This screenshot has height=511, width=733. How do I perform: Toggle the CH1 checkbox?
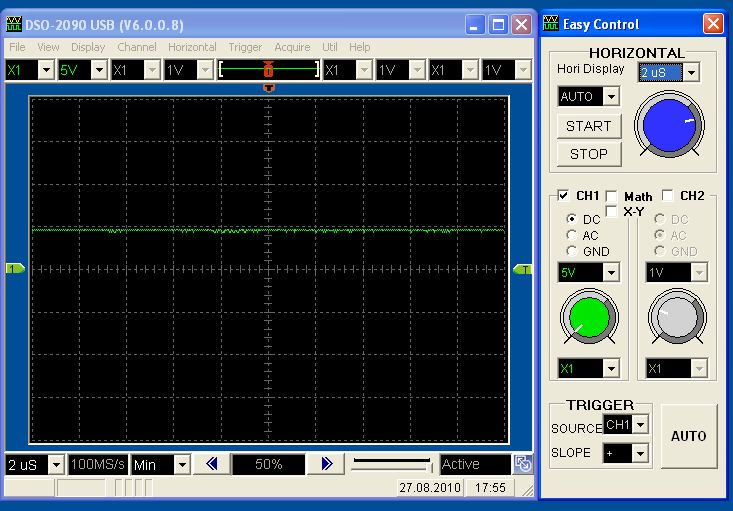564,196
